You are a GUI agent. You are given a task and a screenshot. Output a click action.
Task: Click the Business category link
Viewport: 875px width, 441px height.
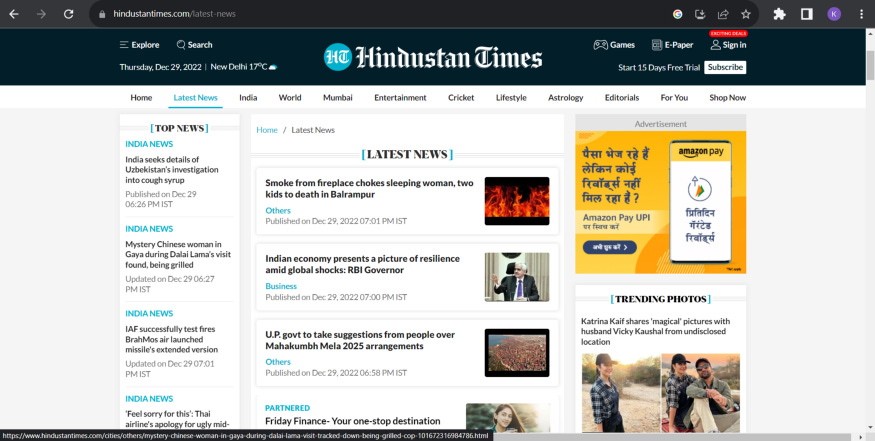tap(281, 286)
